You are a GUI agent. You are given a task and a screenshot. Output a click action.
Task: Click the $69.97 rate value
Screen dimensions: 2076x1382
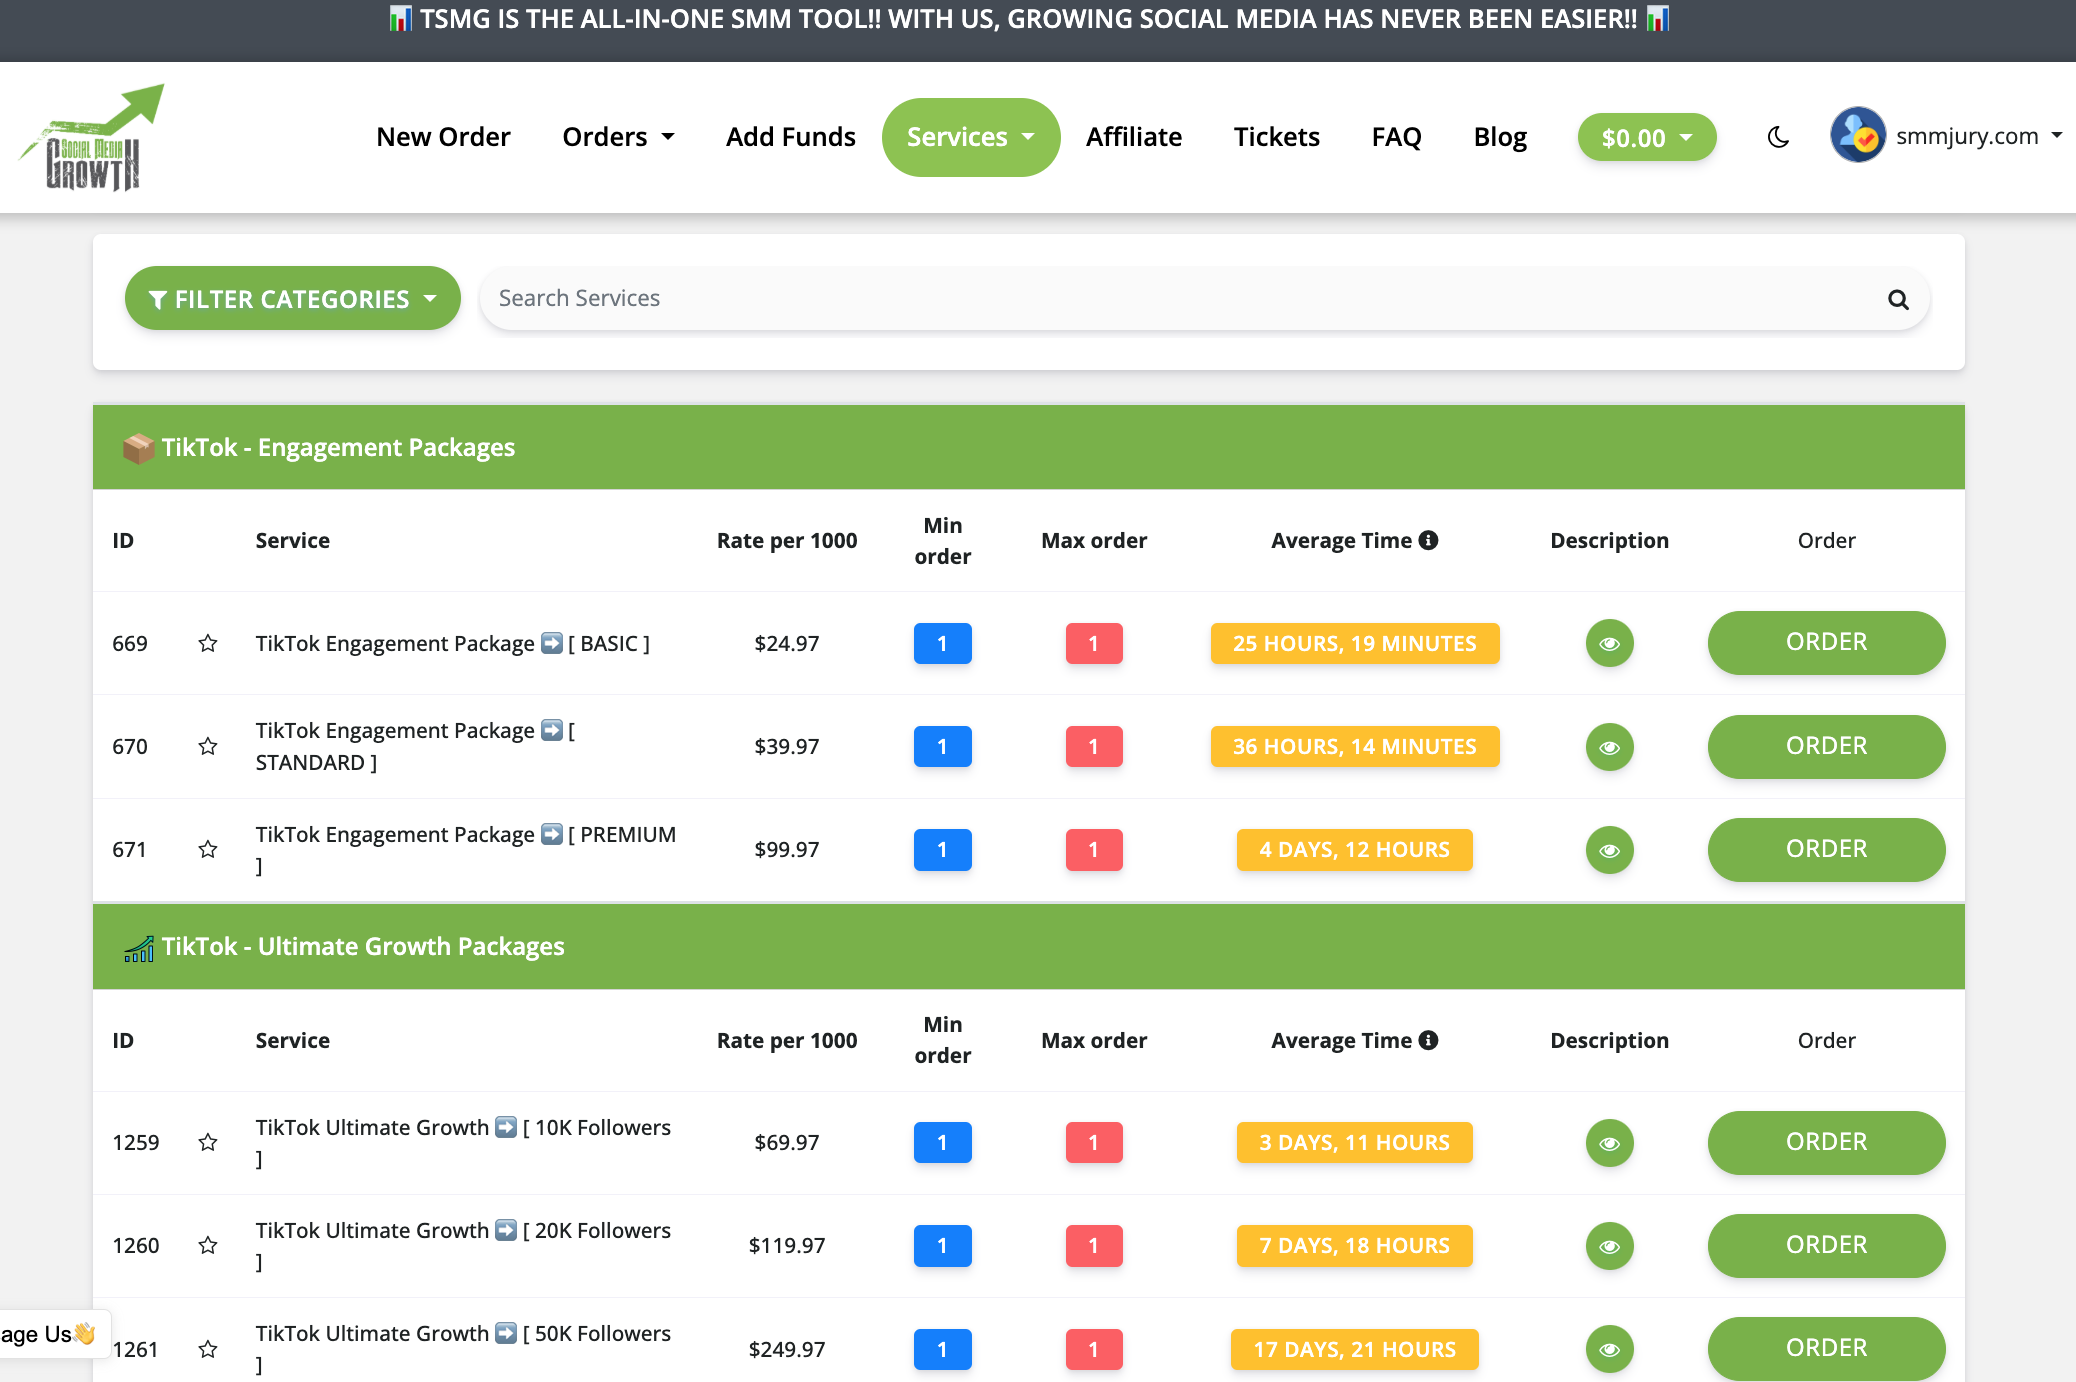[x=787, y=1142]
